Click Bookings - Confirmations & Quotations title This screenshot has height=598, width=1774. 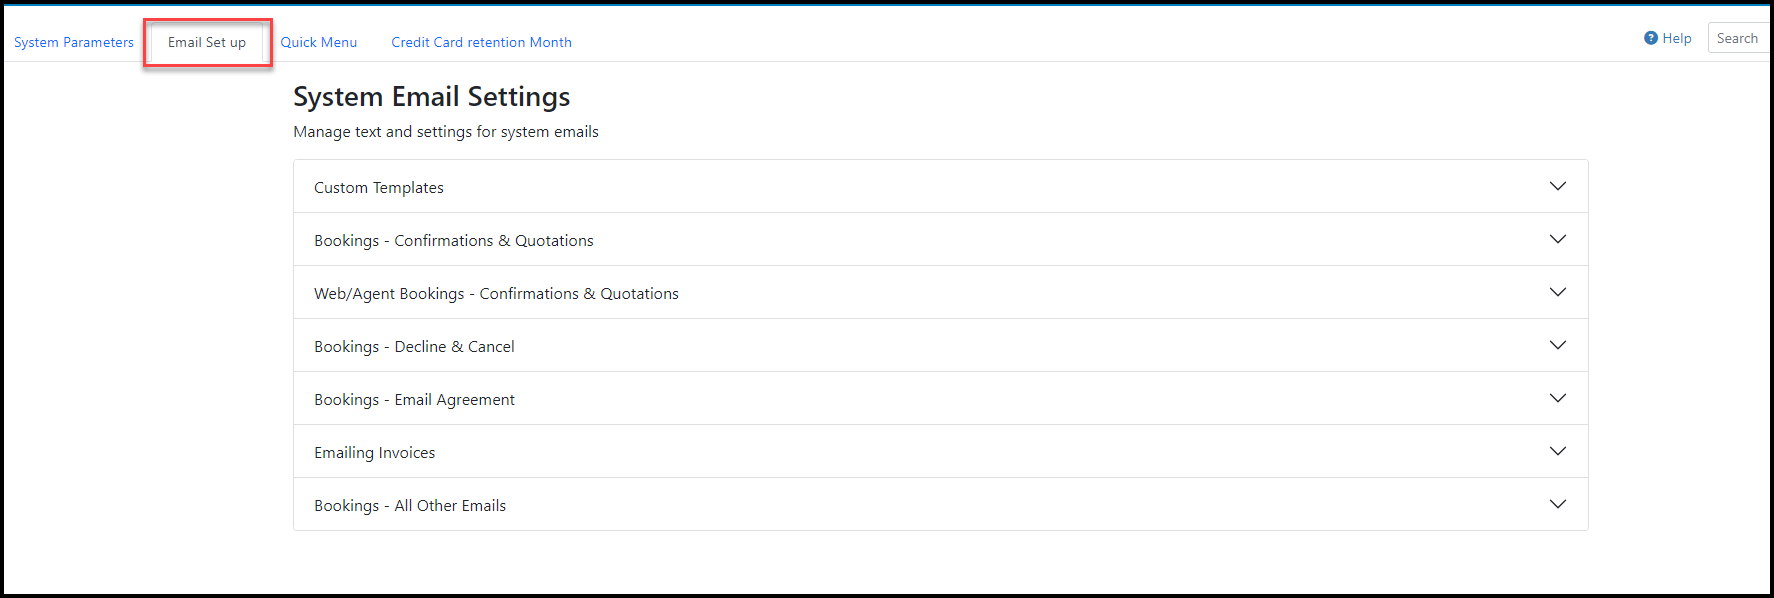[453, 240]
